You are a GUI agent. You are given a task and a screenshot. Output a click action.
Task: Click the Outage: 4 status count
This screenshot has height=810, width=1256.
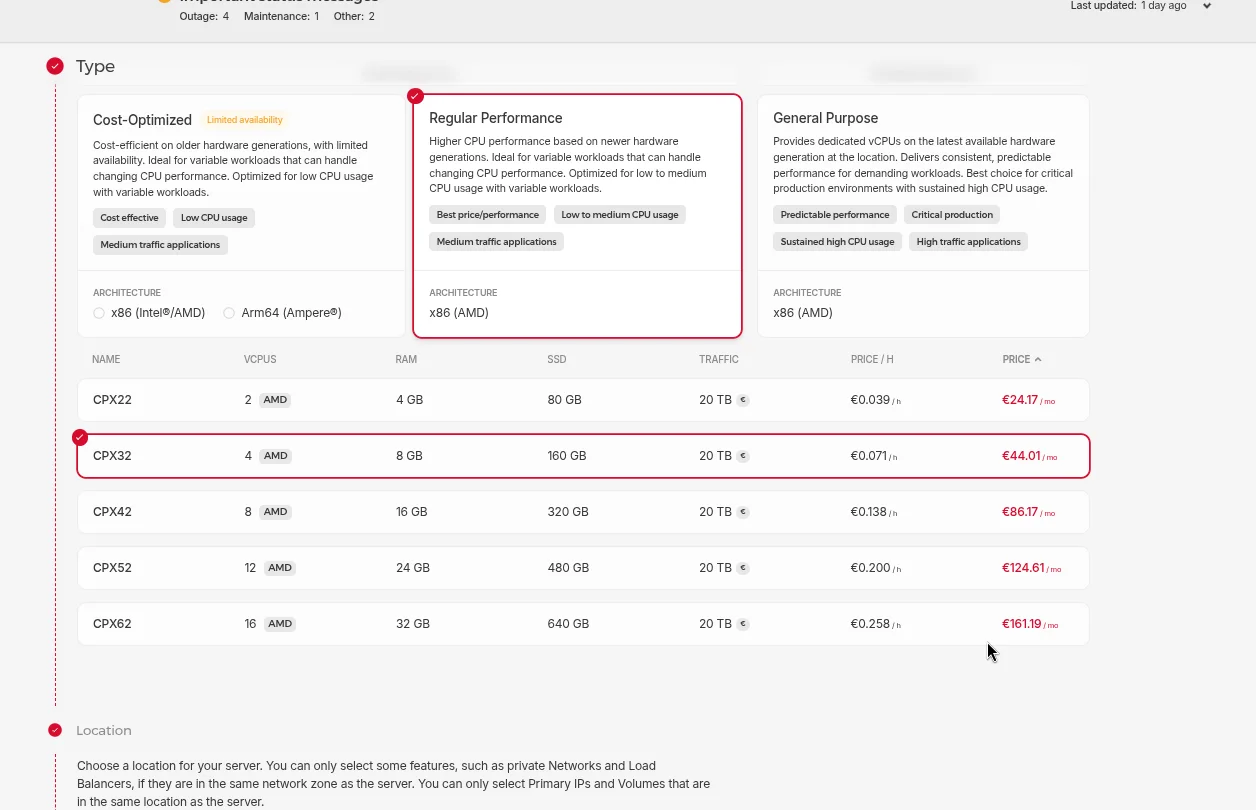pyautogui.click(x=204, y=17)
